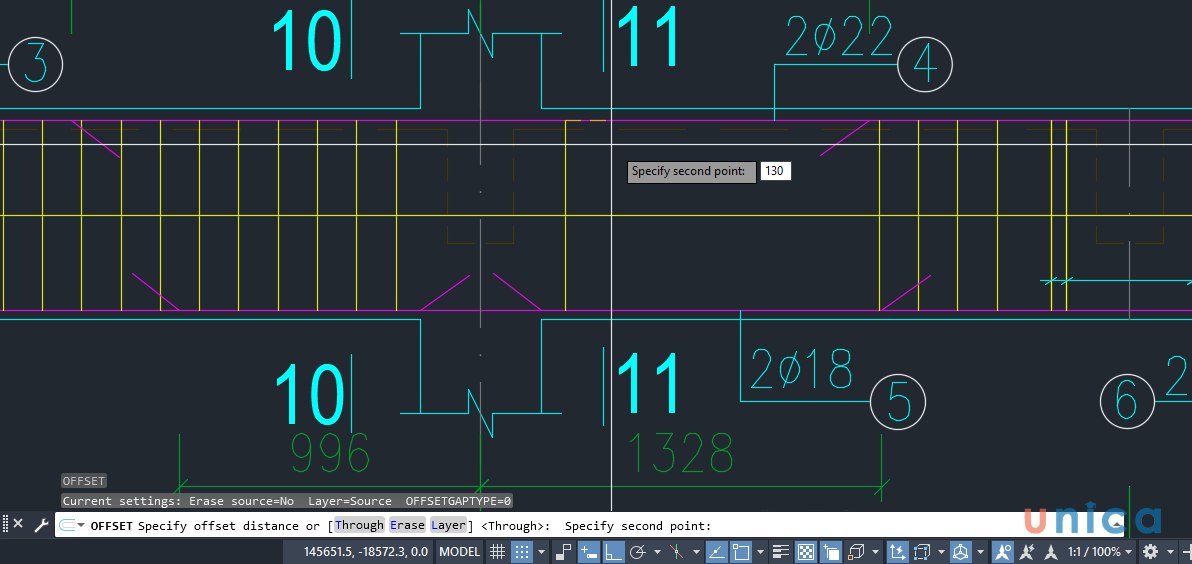Click the 2D Object Snap icon
1192x564 pixels.
click(741, 551)
